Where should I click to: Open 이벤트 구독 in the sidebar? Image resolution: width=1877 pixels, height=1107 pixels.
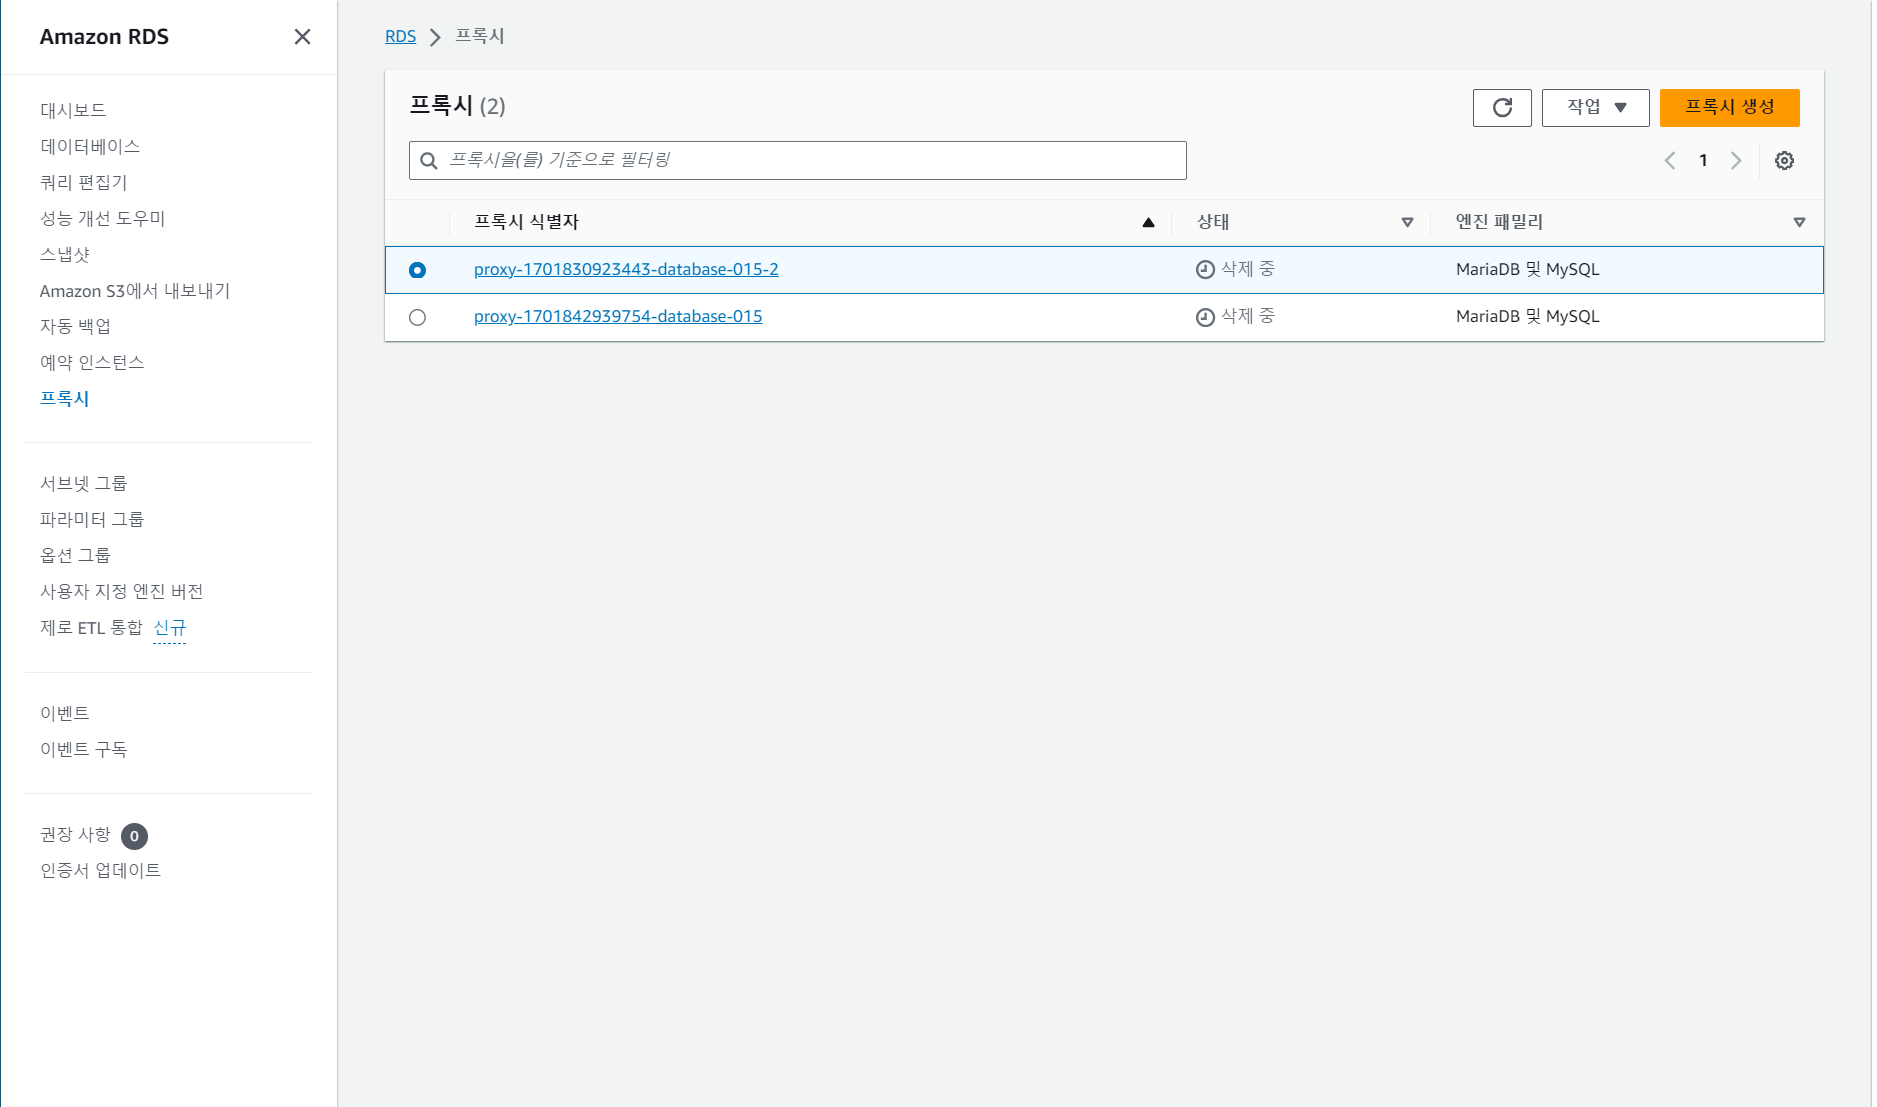click(x=84, y=749)
